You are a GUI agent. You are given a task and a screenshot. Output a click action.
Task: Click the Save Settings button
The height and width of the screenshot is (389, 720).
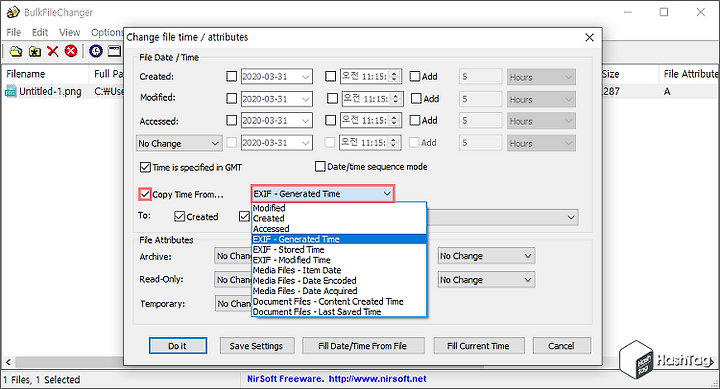click(256, 346)
